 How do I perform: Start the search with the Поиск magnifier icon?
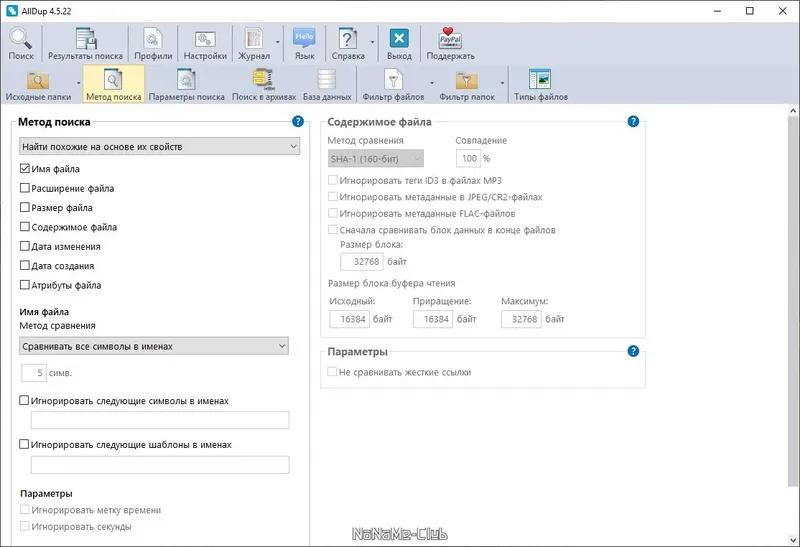coord(20,44)
